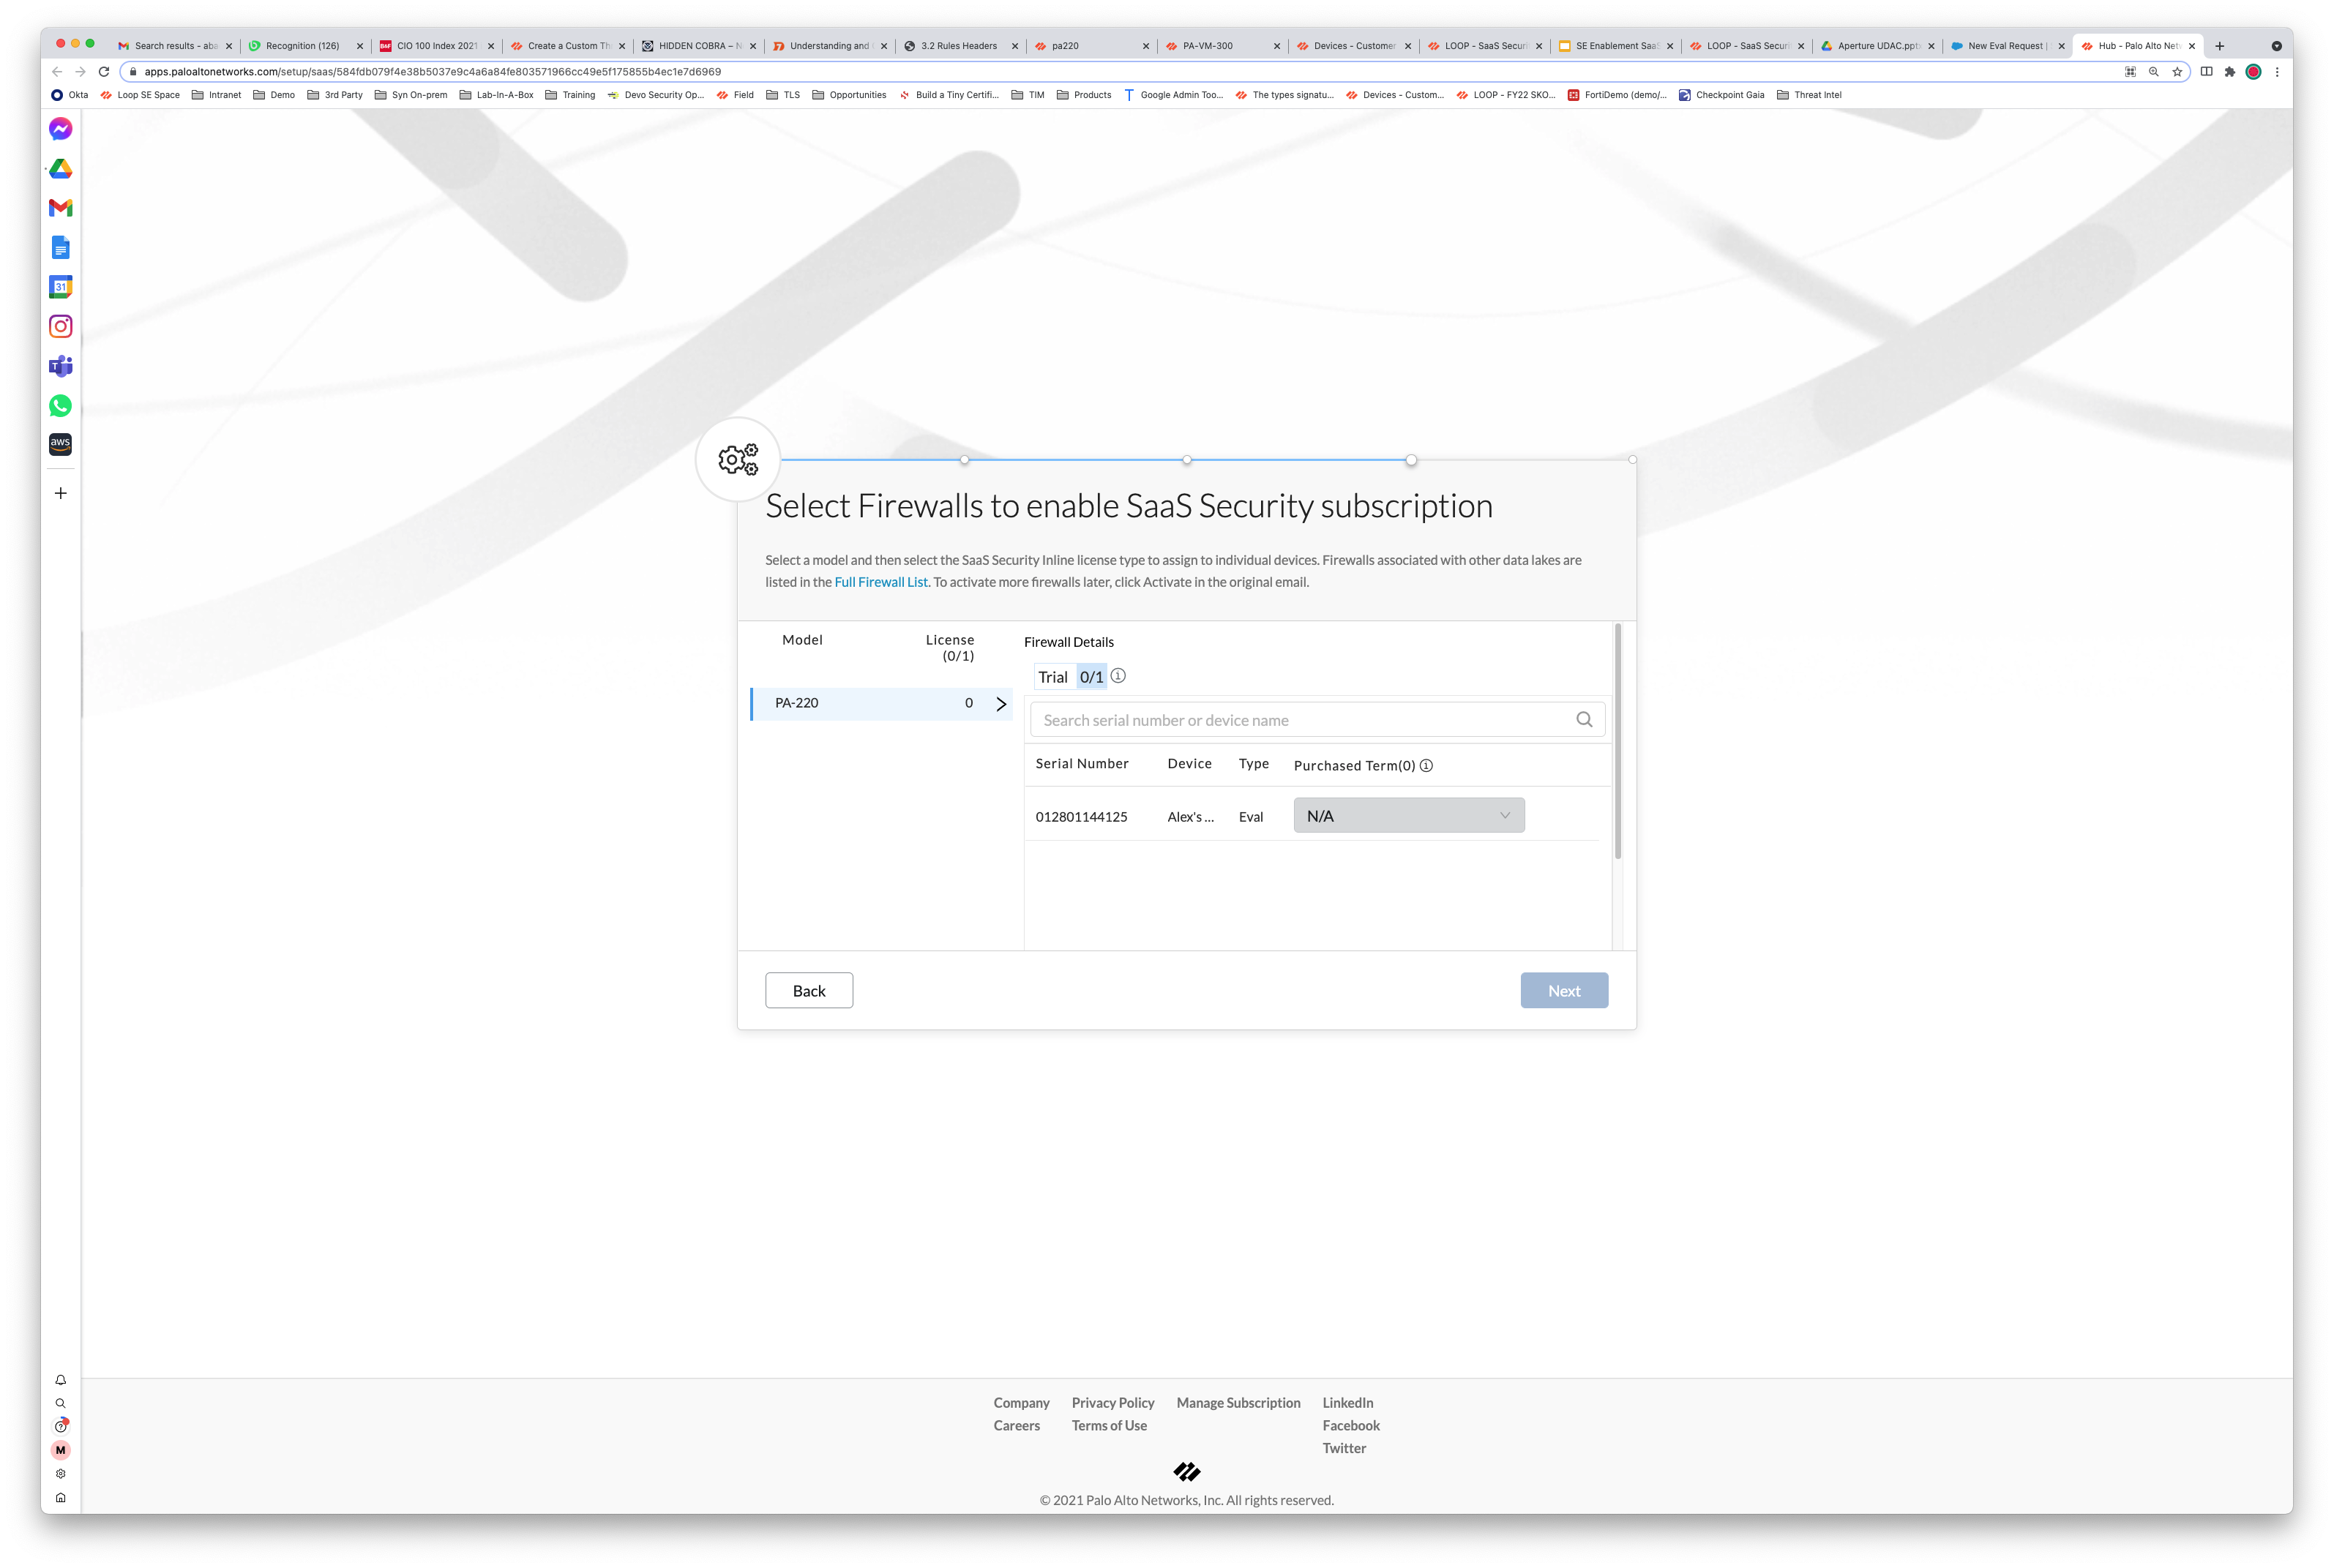
Task: Open Gmail from the sidebar
Action: coord(60,208)
